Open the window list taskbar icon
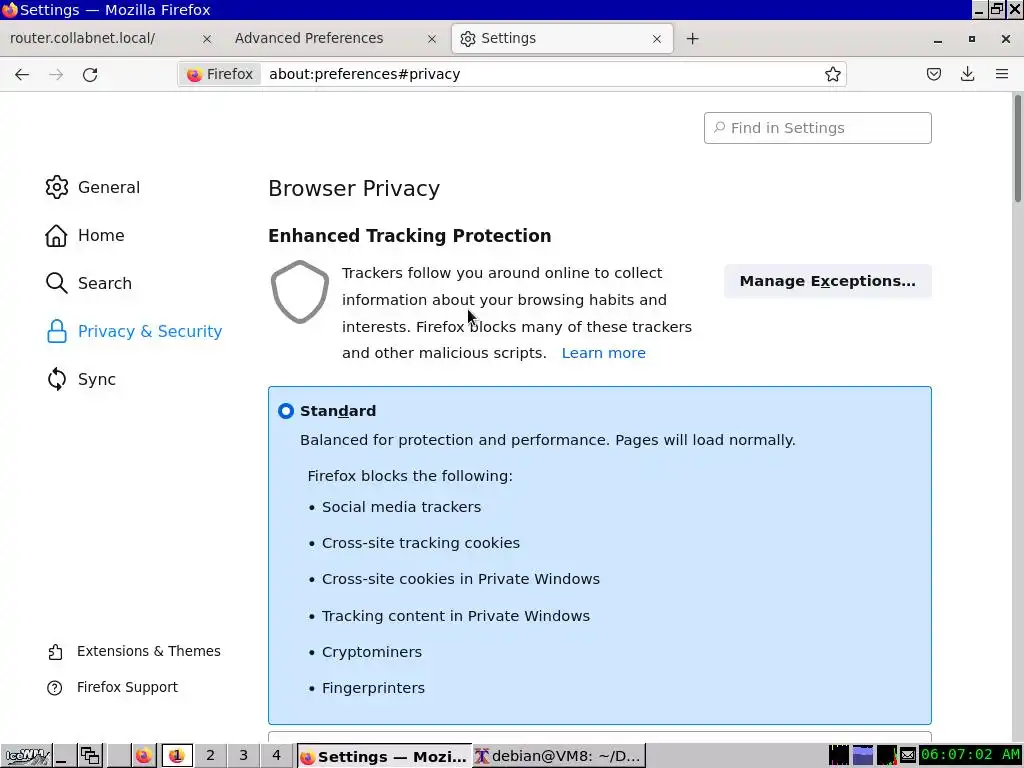Screen dimensions: 1024x768 (x=89, y=756)
